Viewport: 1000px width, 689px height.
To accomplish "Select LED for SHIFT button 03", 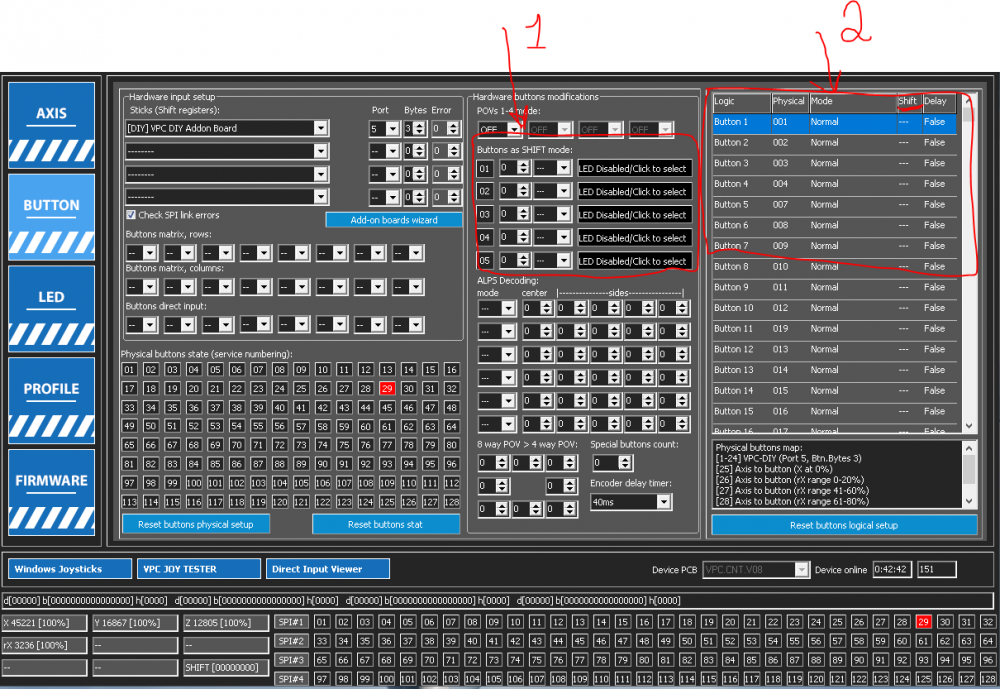I will click(x=634, y=215).
